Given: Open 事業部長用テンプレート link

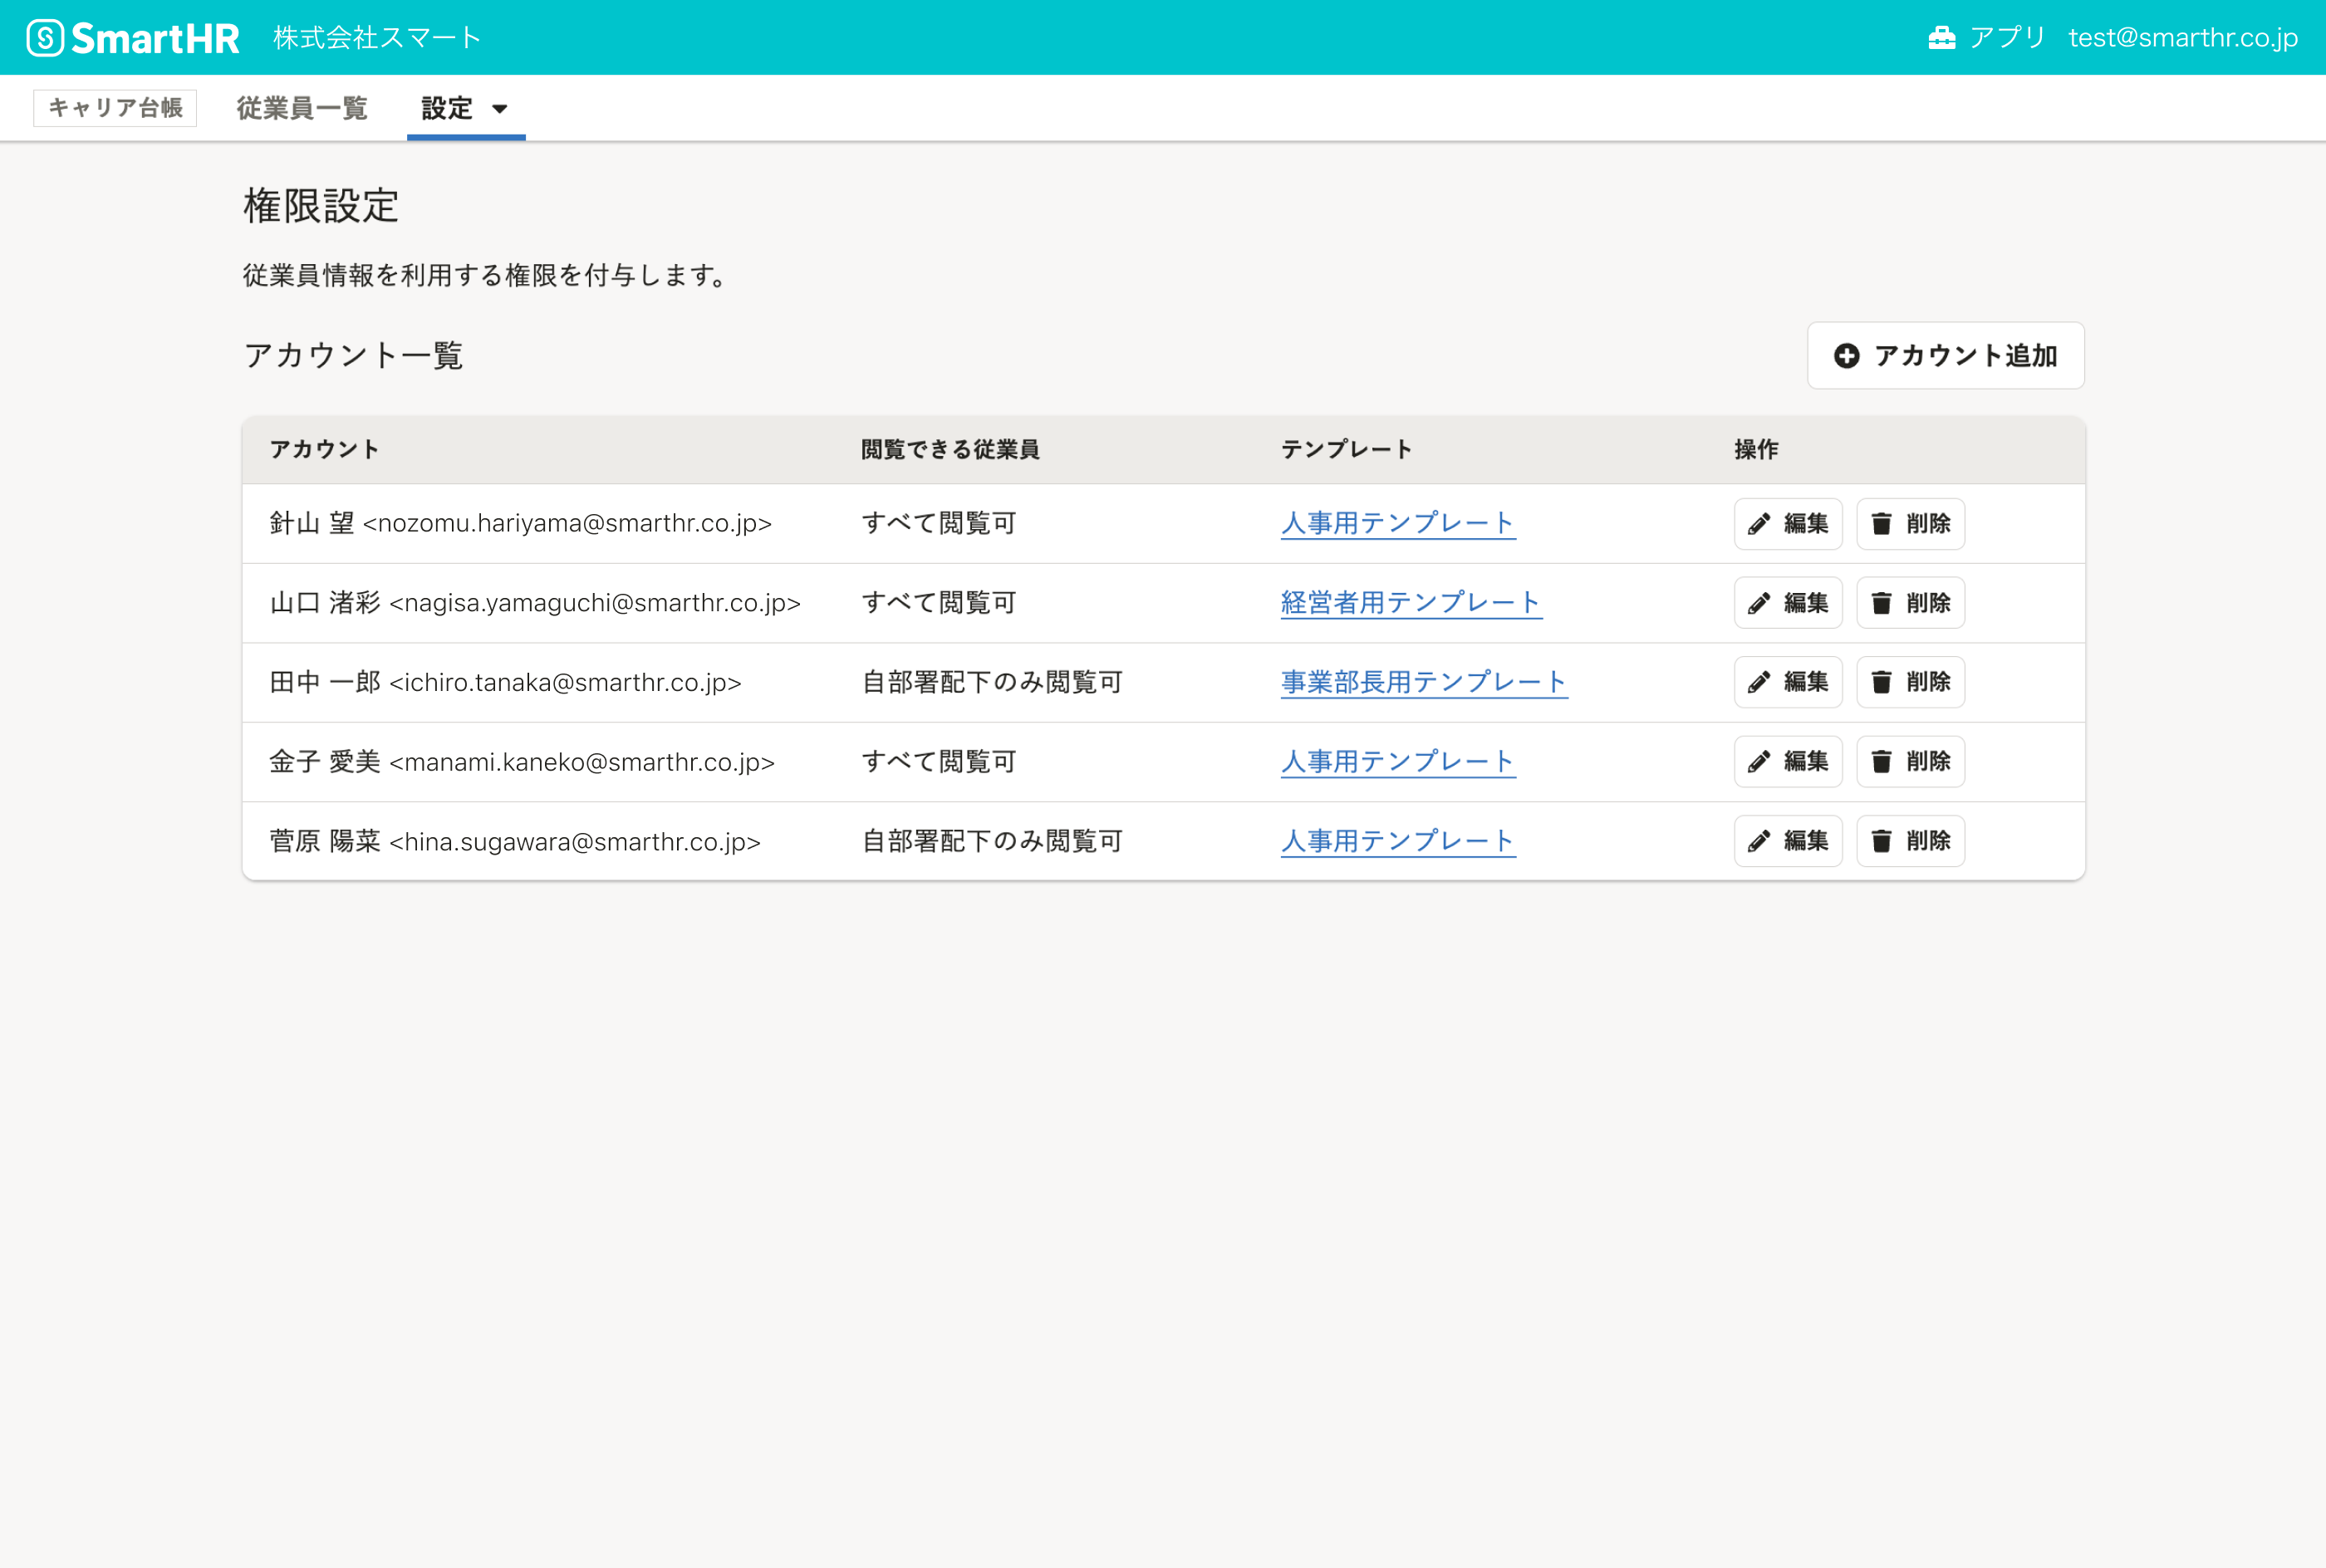Looking at the screenshot, I should [x=1423, y=682].
